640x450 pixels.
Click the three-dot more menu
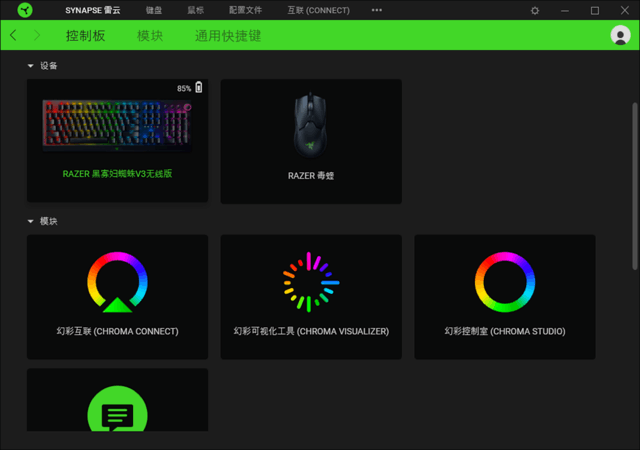pos(377,10)
